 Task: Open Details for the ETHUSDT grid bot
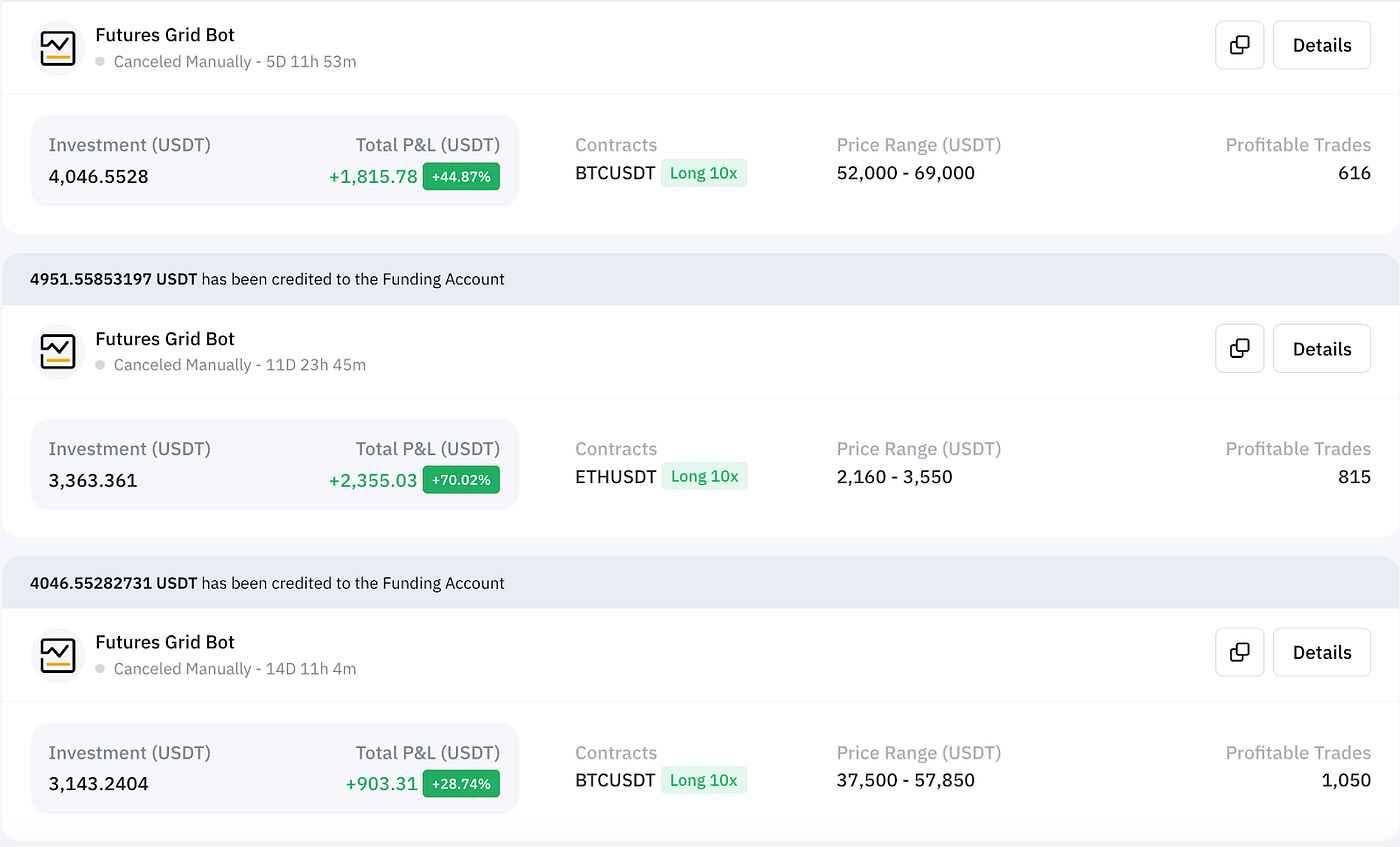click(1321, 348)
